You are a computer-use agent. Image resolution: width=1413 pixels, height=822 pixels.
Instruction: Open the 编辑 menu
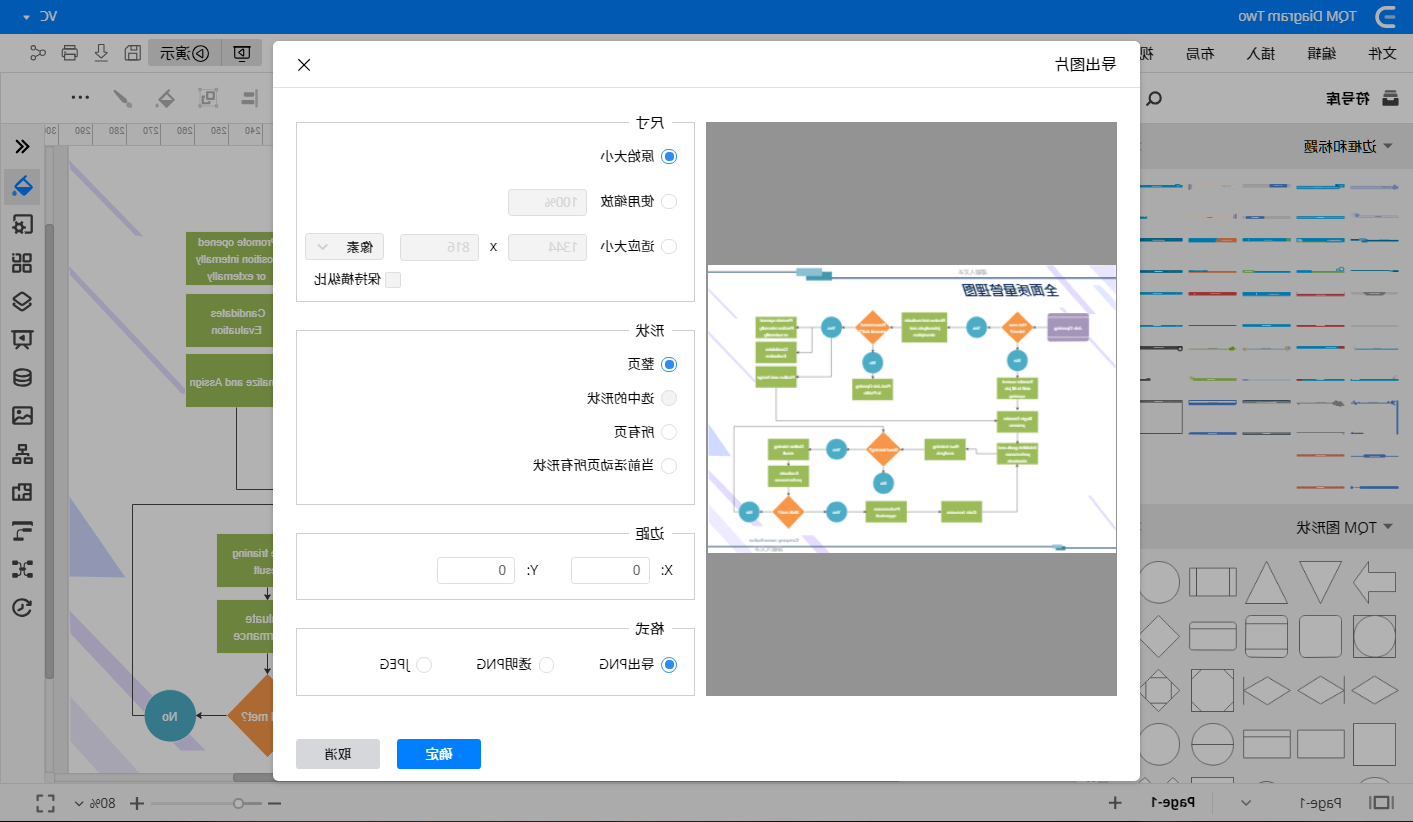[x=1321, y=53]
